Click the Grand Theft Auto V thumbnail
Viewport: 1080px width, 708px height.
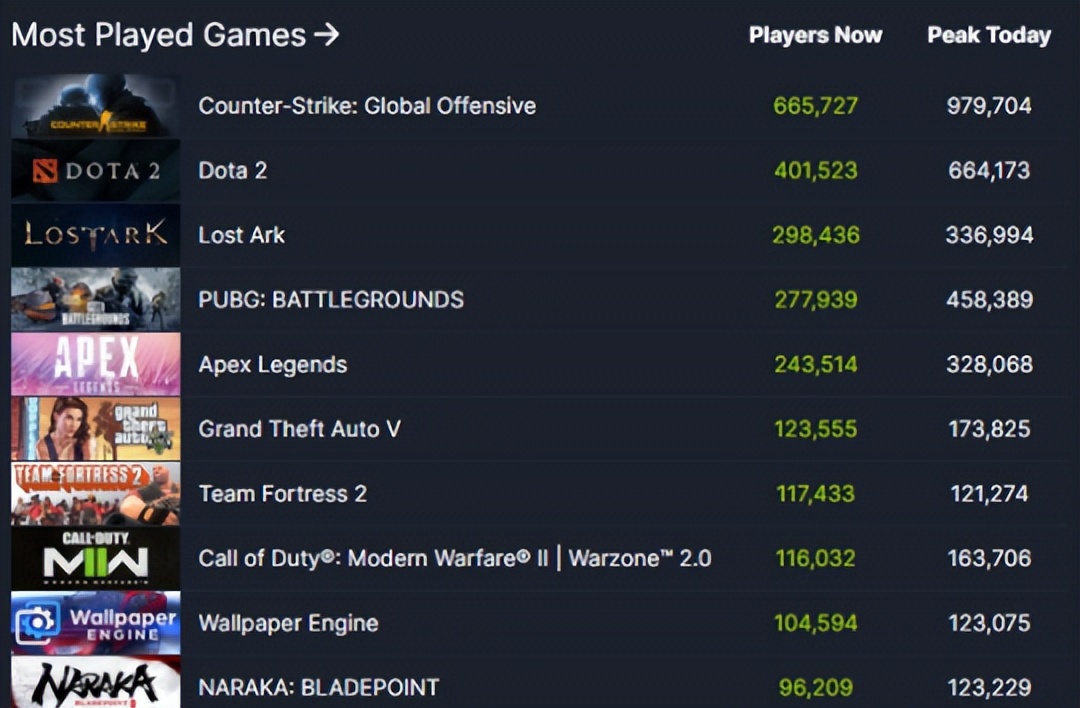(x=95, y=428)
